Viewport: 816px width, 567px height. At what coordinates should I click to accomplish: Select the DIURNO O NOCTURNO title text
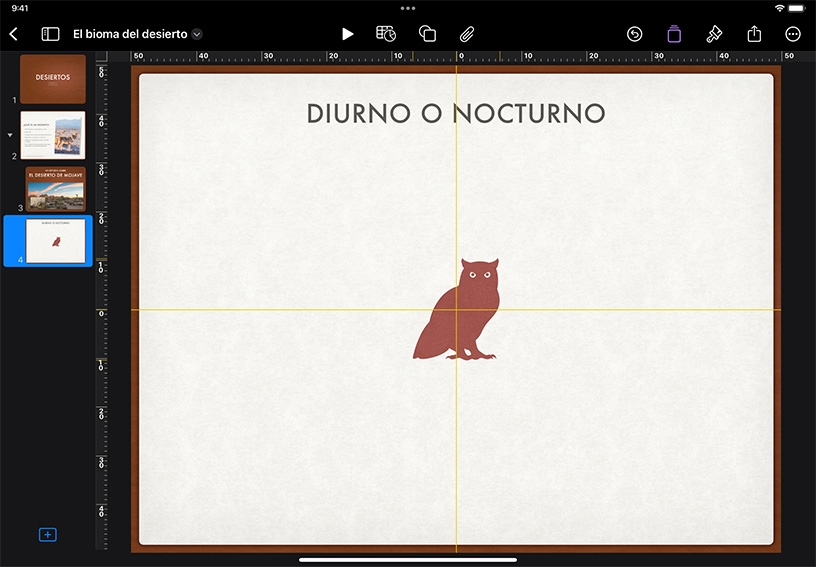coord(456,113)
